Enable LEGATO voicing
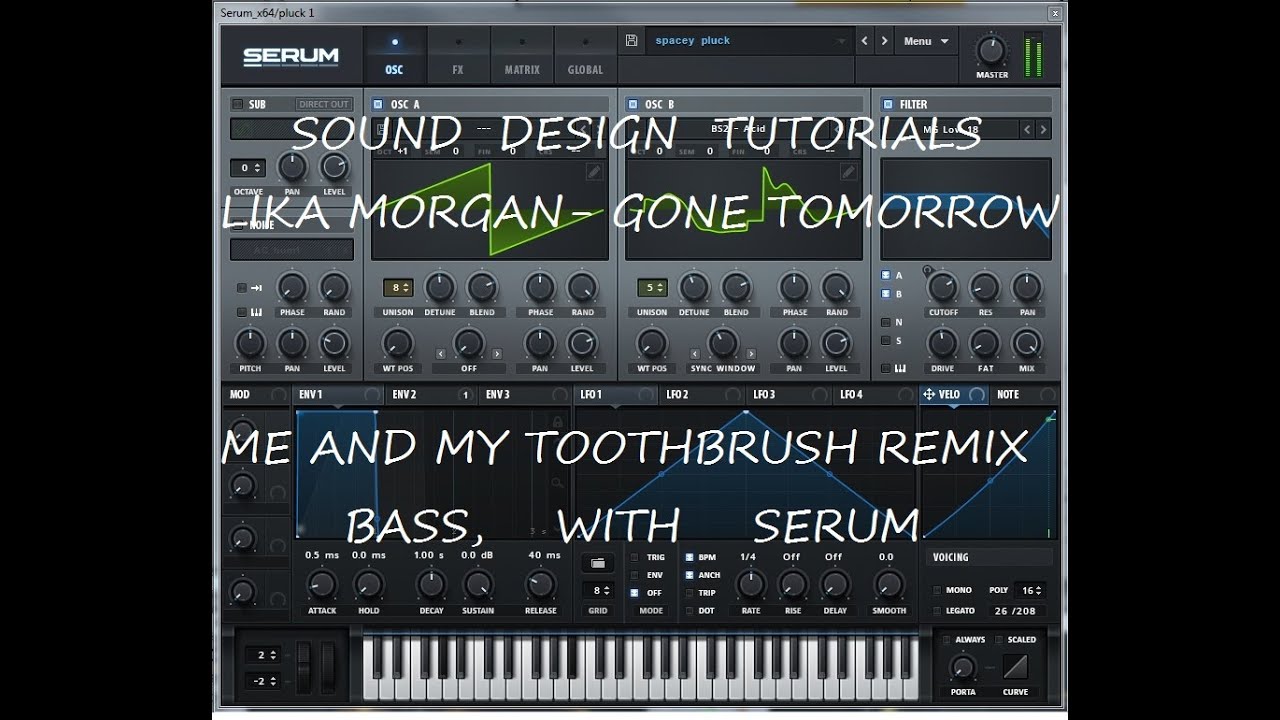1280x720 pixels. (x=937, y=610)
